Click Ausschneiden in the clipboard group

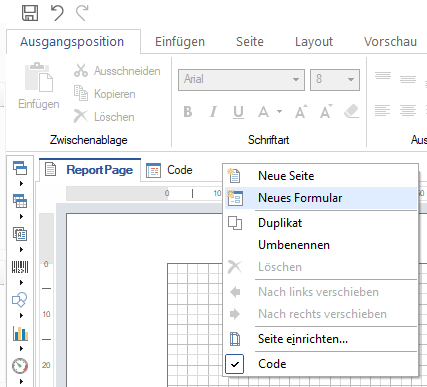117,71
